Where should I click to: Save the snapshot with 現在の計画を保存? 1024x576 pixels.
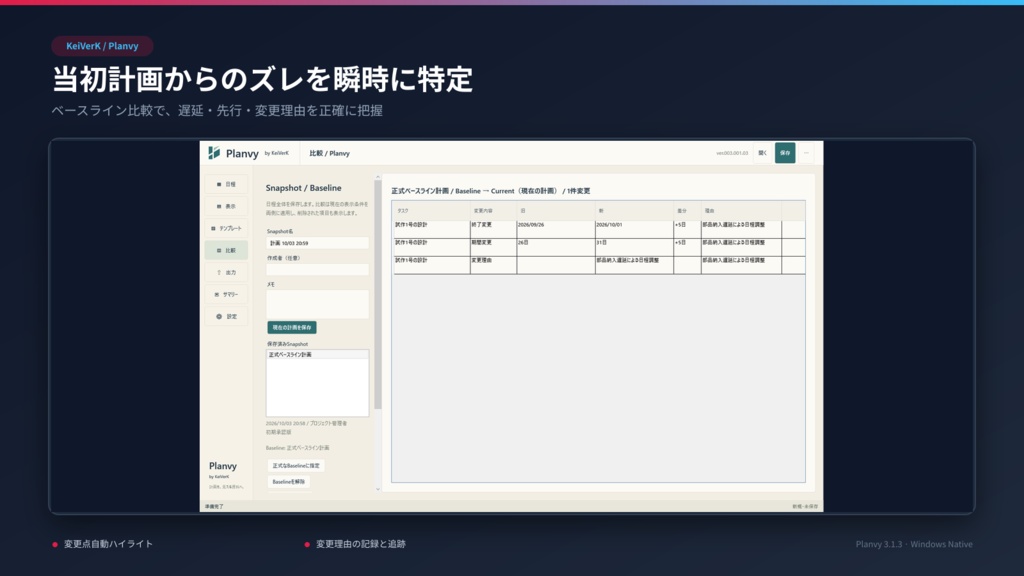tap(292, 327)
